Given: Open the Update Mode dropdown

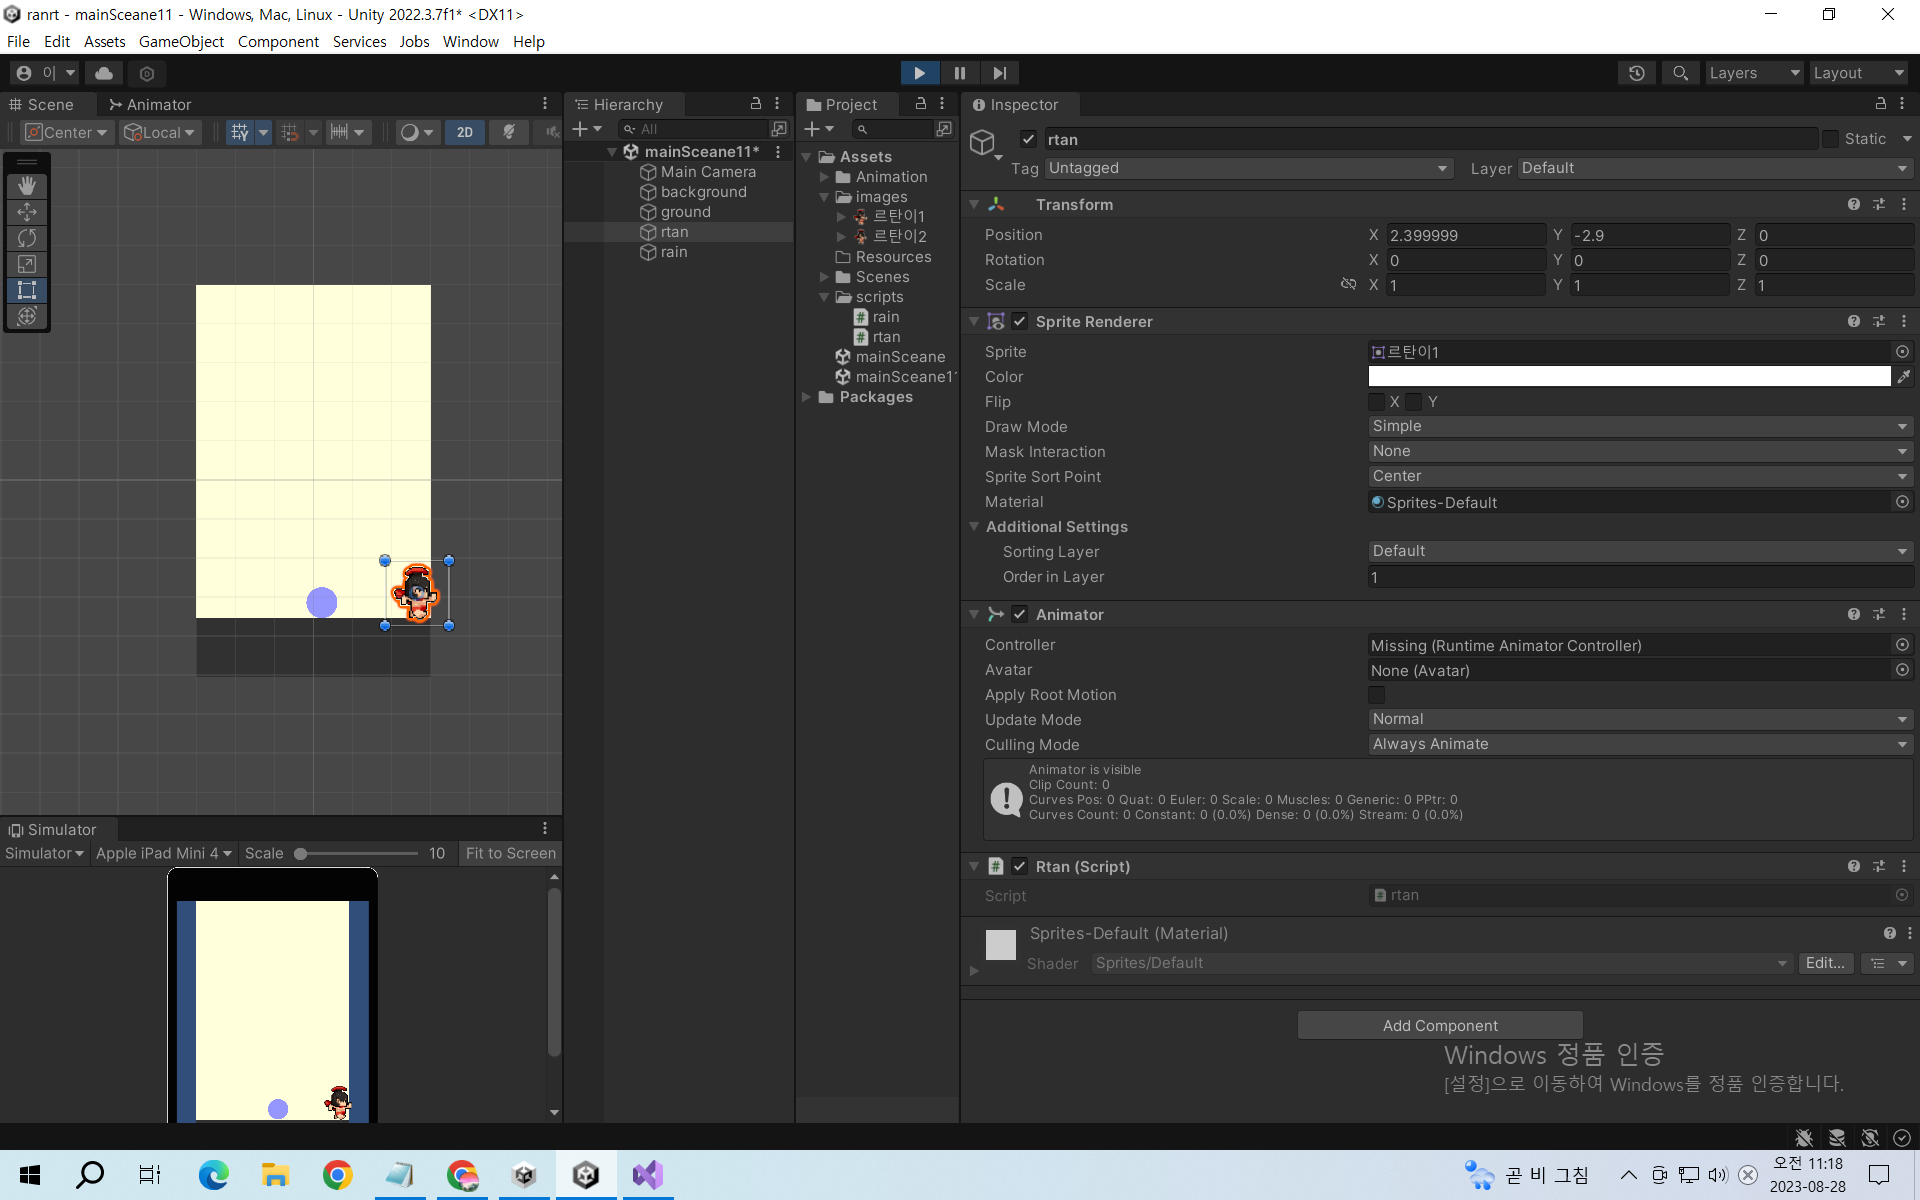Looking at the screenshot, I should tap(1640, 719).
